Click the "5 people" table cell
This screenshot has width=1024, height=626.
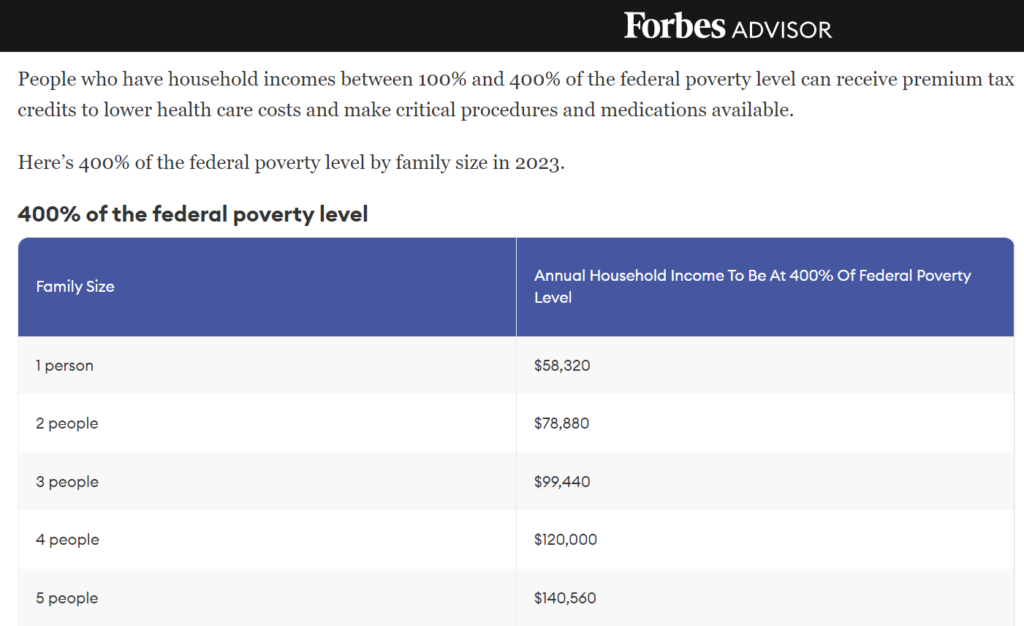[x=67, y=598]
